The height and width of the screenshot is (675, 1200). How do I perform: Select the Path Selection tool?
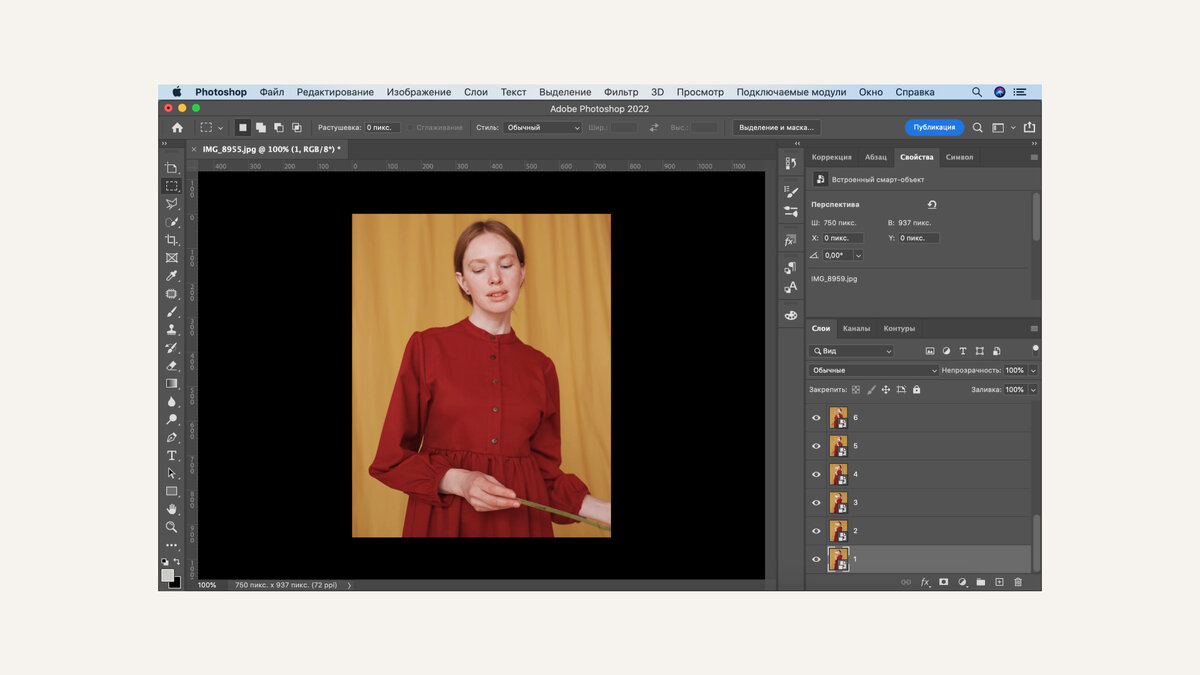(x=172, y=473)
